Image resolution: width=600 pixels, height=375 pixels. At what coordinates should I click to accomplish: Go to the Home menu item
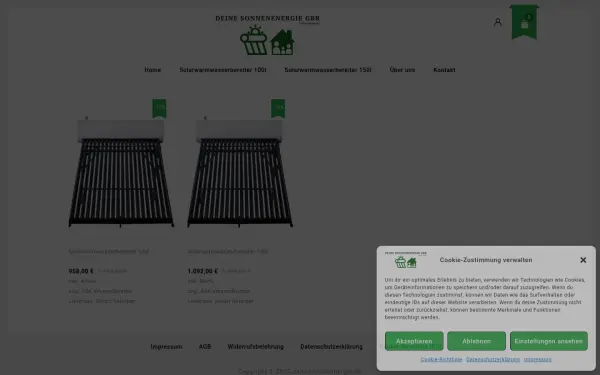tap(153, 70)
